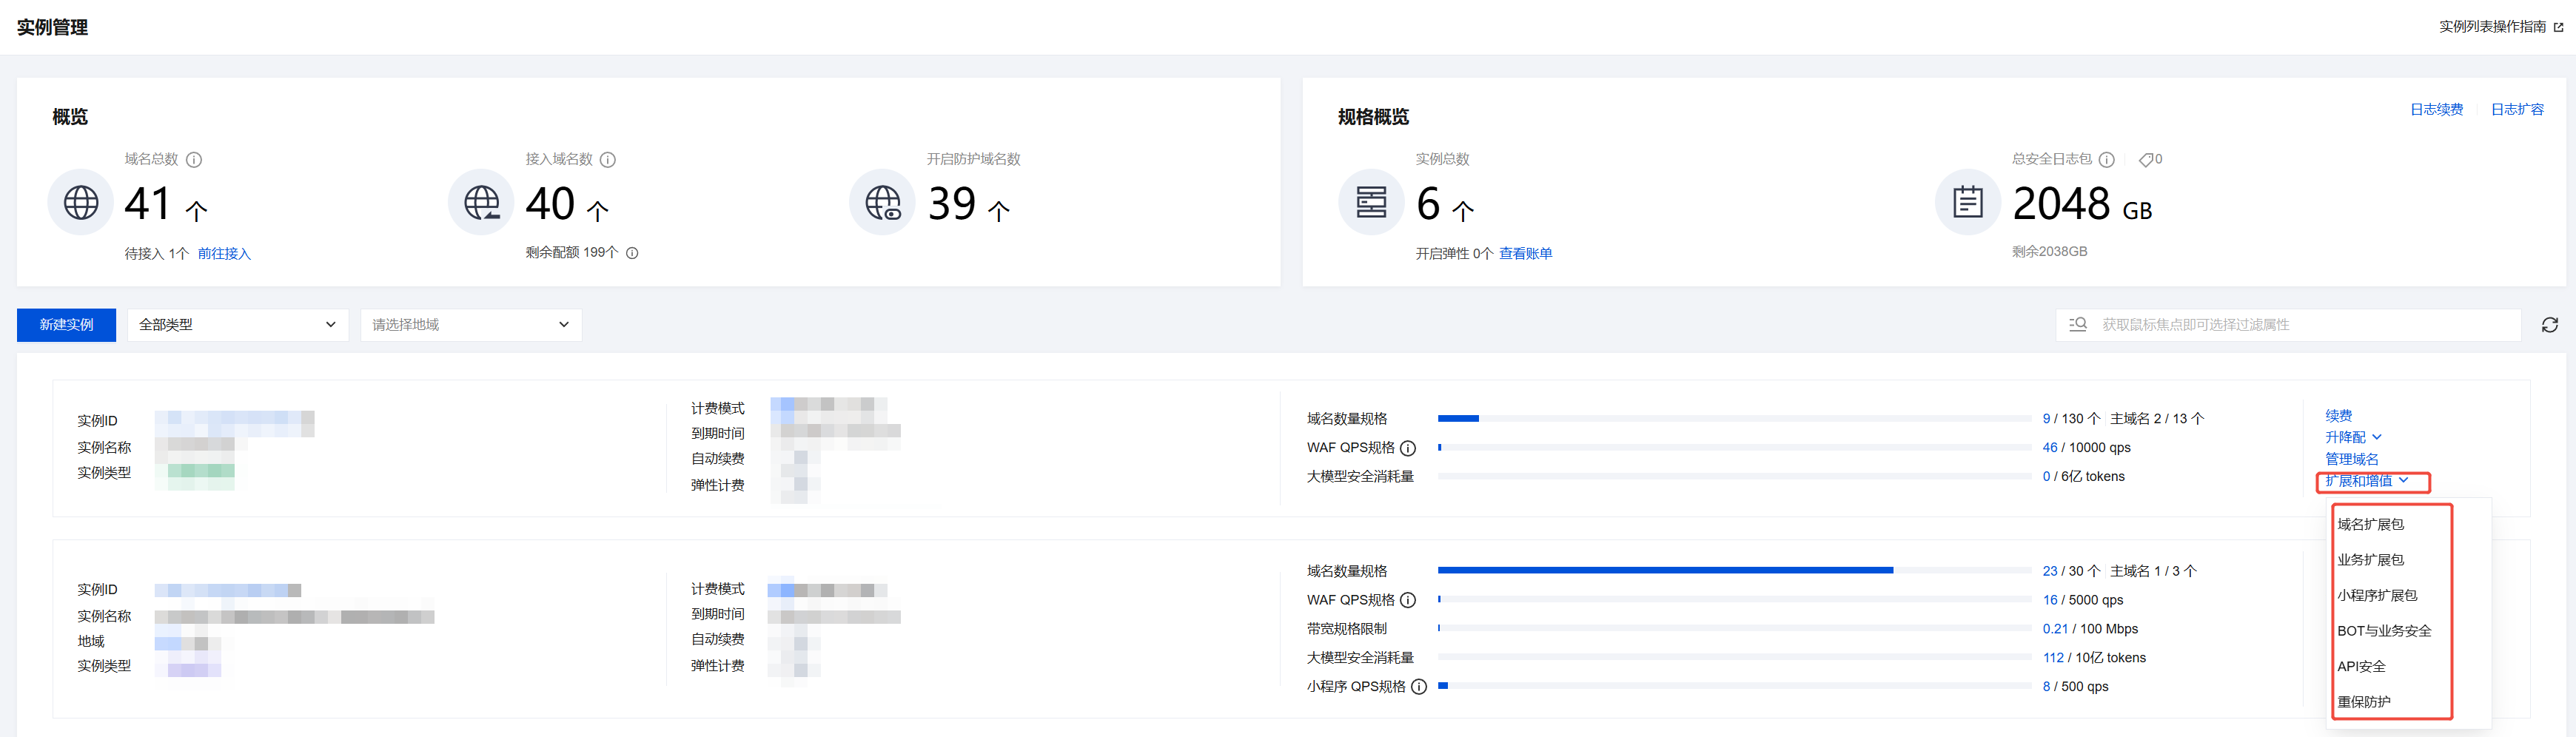Select 域名扩展包 from the menu

pos(2370,524)
